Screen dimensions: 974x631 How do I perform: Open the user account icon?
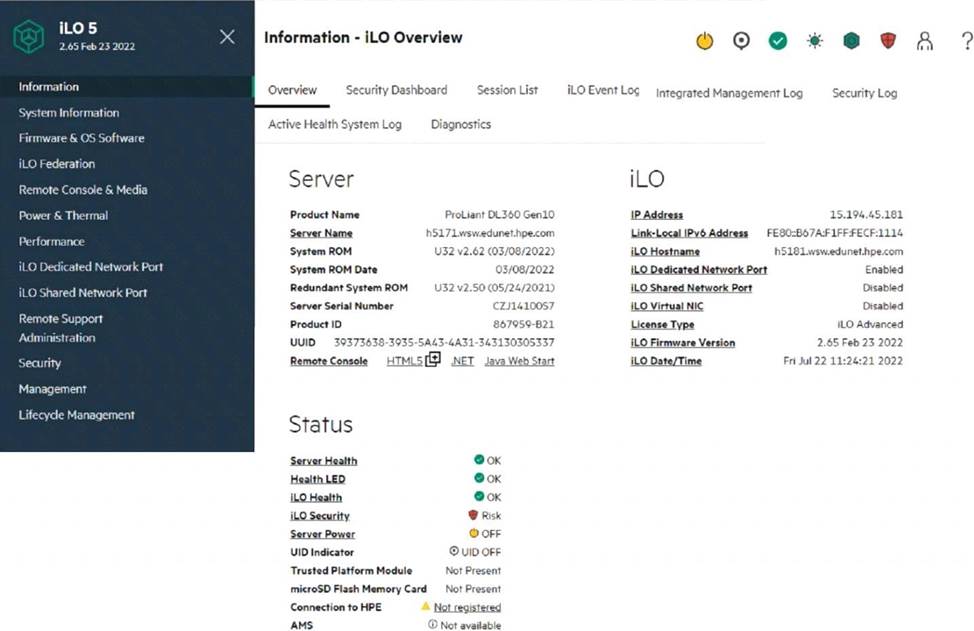[925, 41]
